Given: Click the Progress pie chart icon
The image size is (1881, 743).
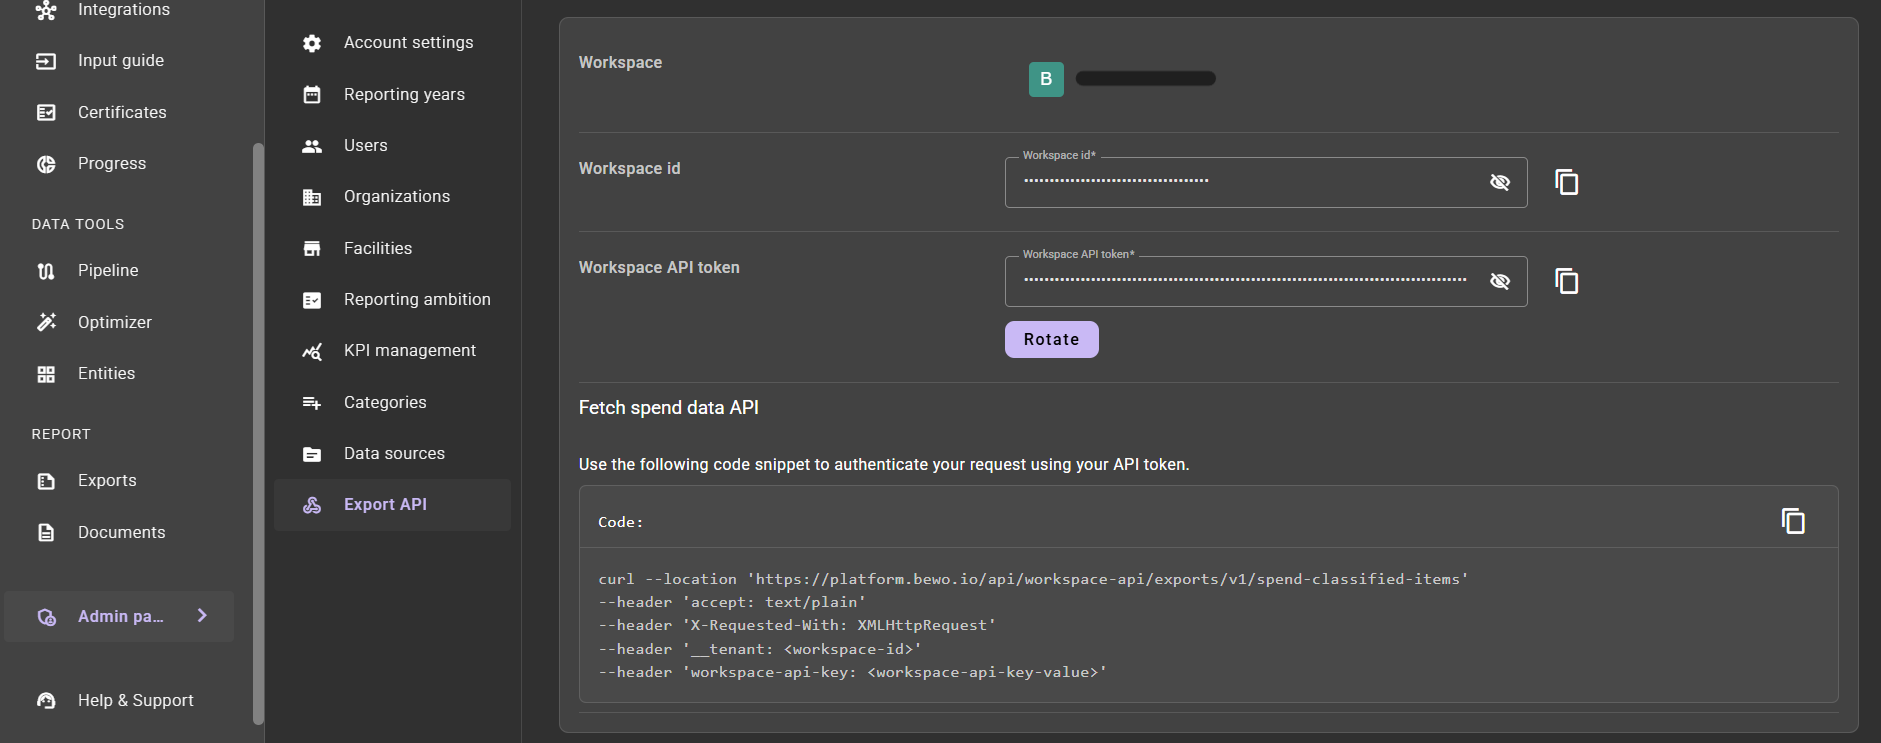Looking at the screenshot, I should point(46,164).
